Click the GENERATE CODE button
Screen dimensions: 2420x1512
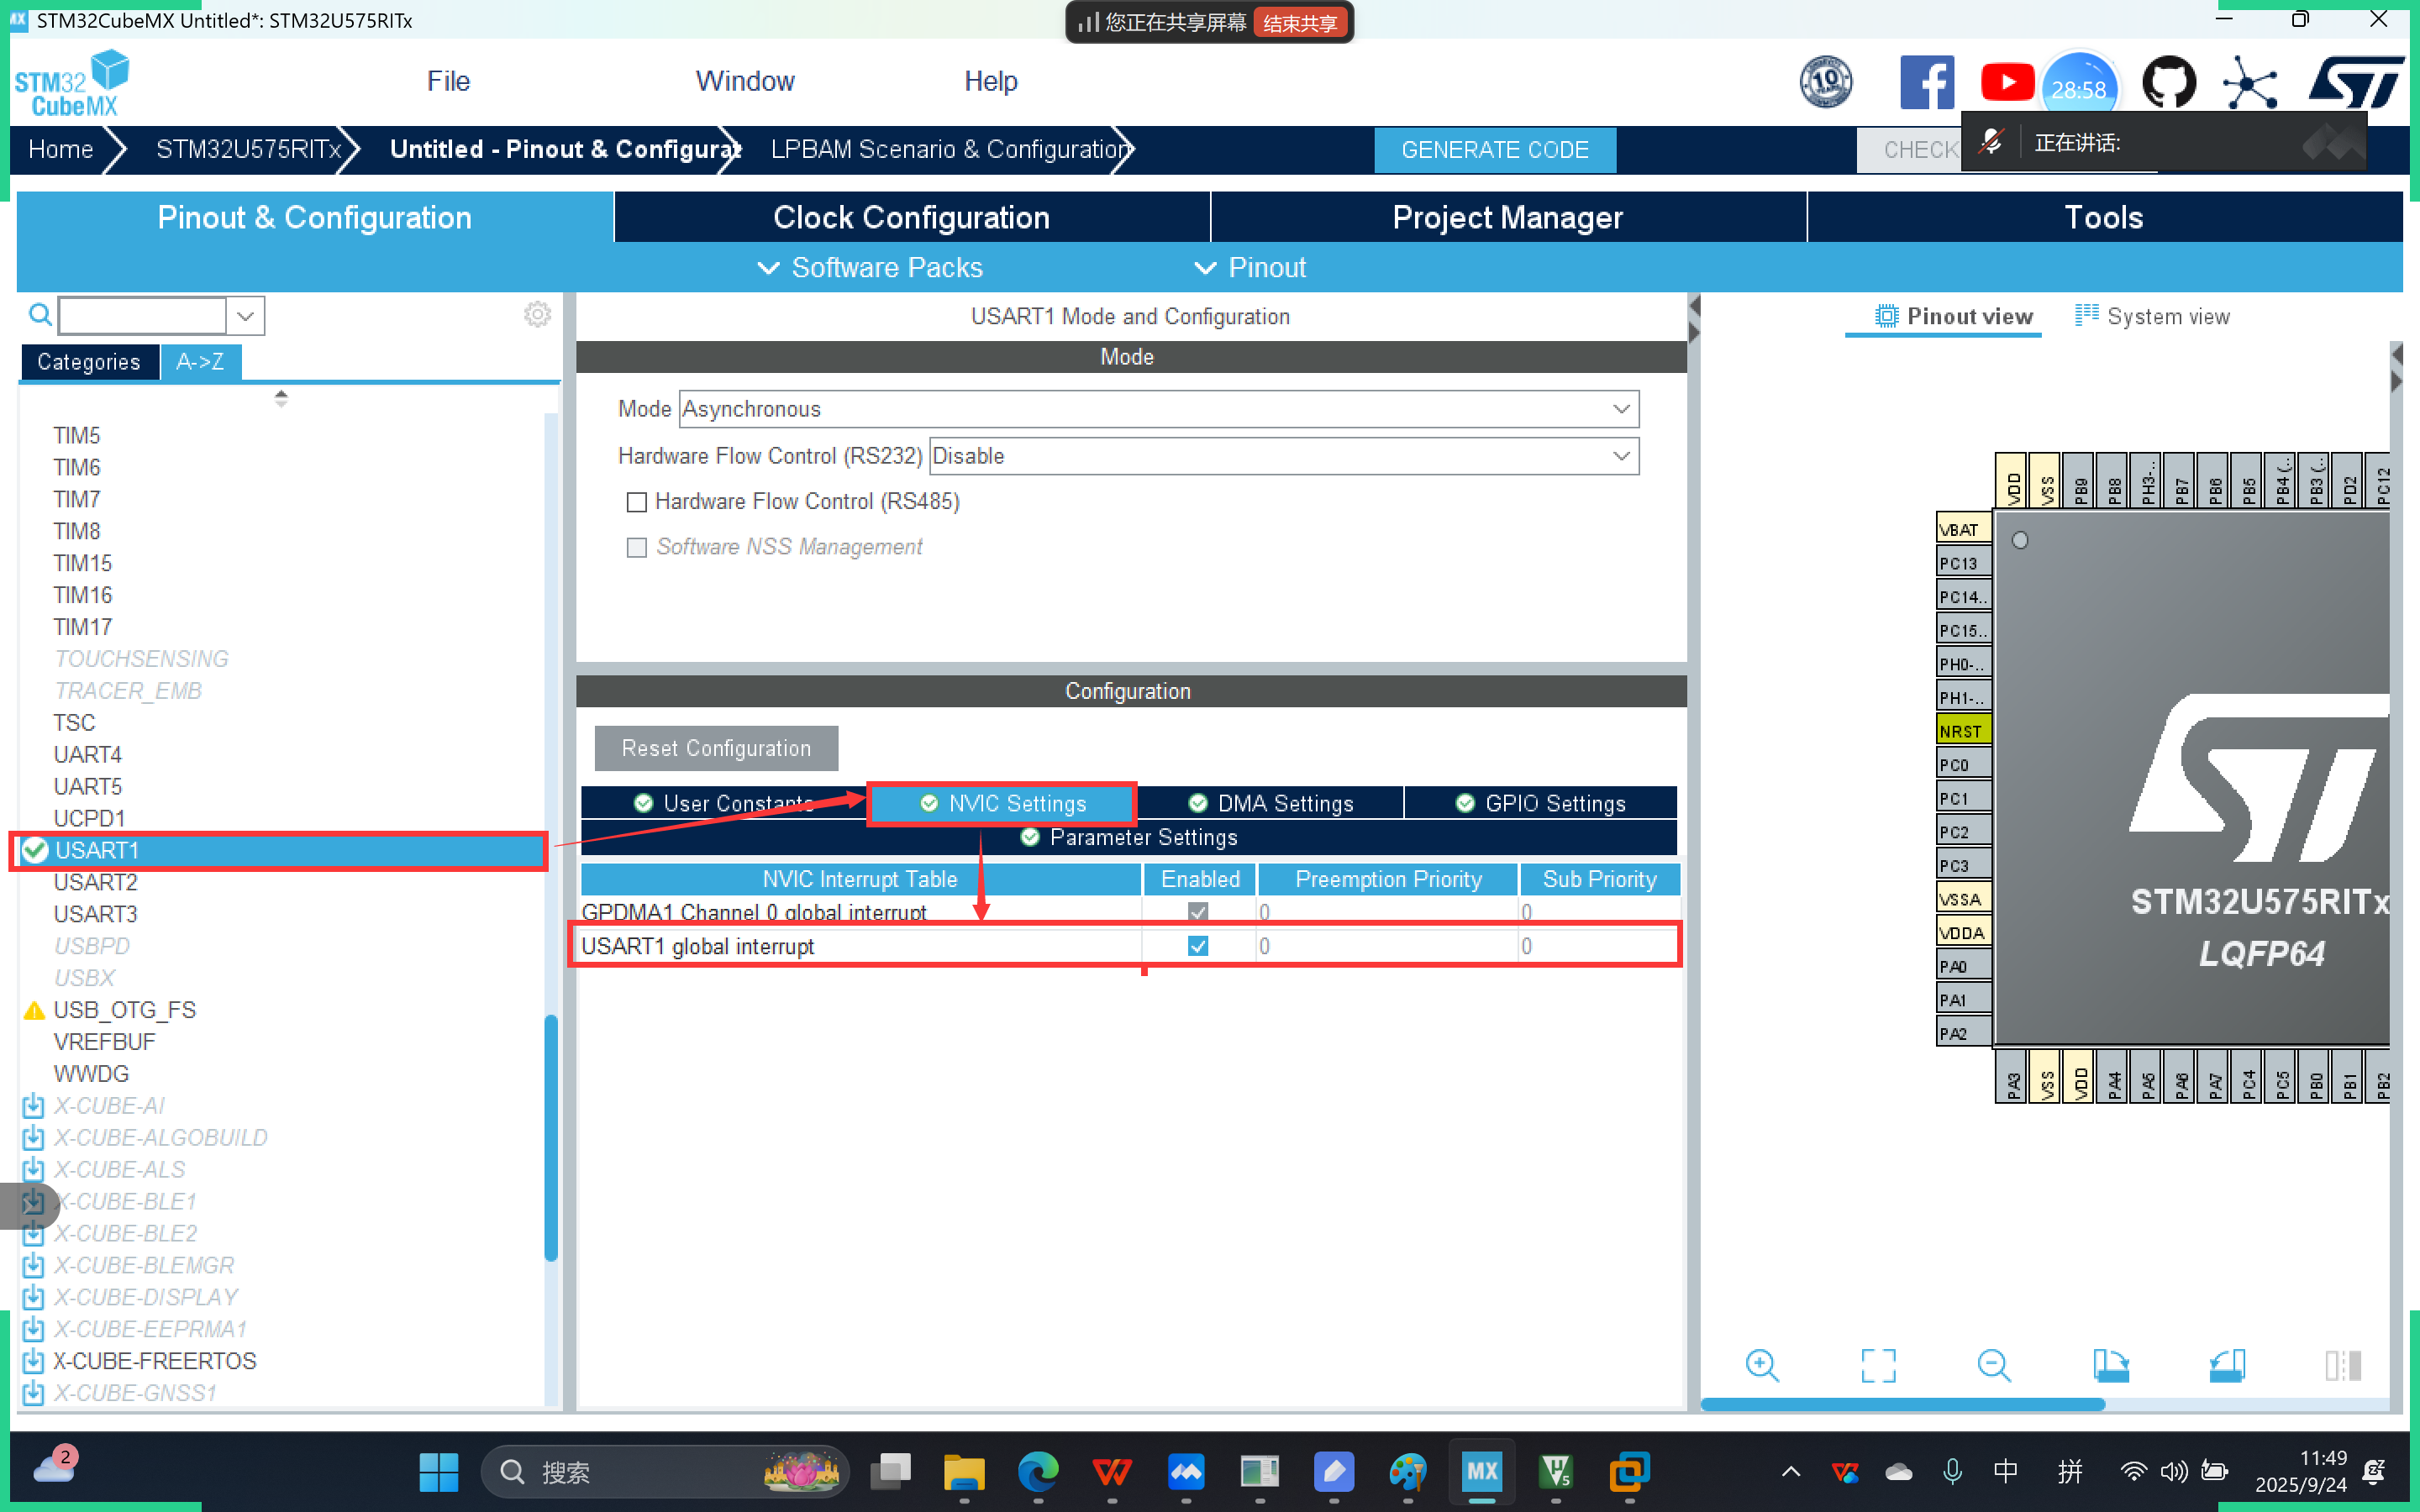tap(1494, 150)
